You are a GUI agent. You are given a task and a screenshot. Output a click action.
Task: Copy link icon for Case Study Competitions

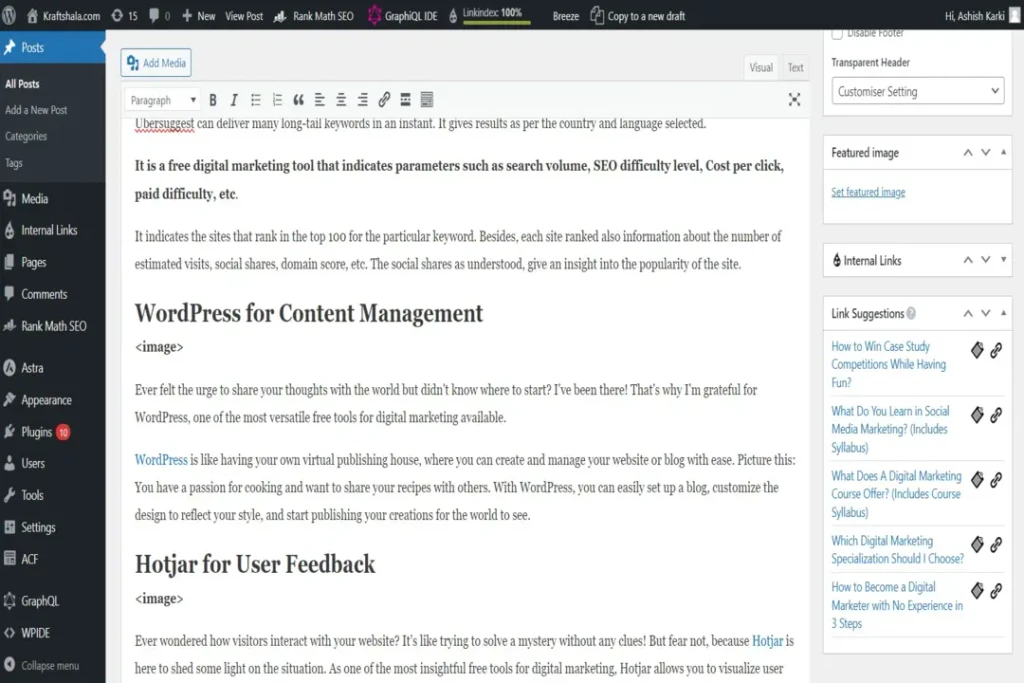[996, 351]
